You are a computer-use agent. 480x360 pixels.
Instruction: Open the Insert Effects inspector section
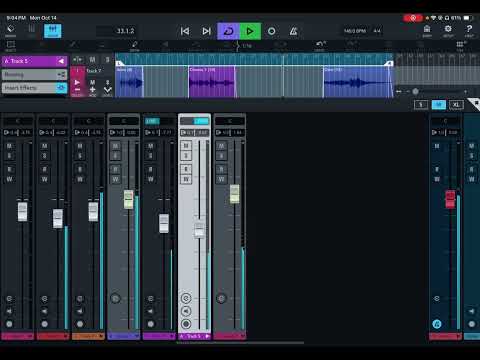[x=34, y=88]
